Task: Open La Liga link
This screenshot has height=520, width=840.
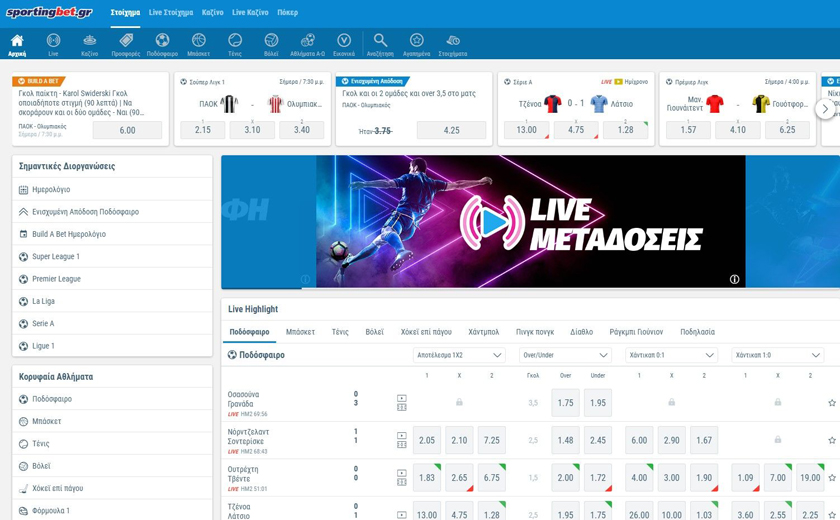Action: (112, 301)
